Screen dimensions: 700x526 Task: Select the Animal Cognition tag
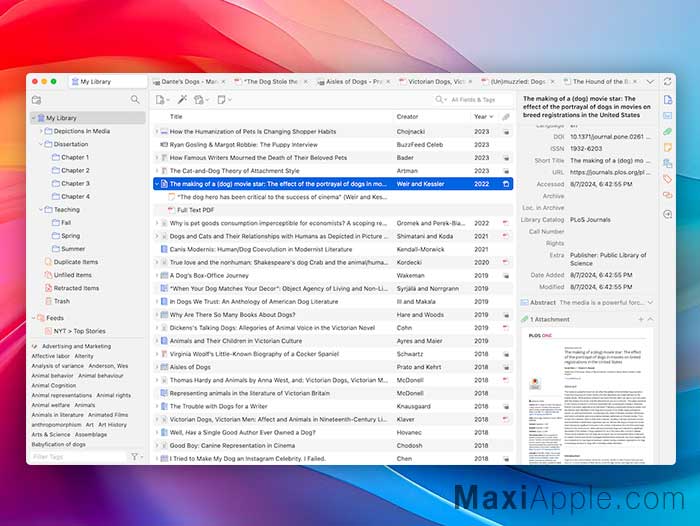point(54,385)
